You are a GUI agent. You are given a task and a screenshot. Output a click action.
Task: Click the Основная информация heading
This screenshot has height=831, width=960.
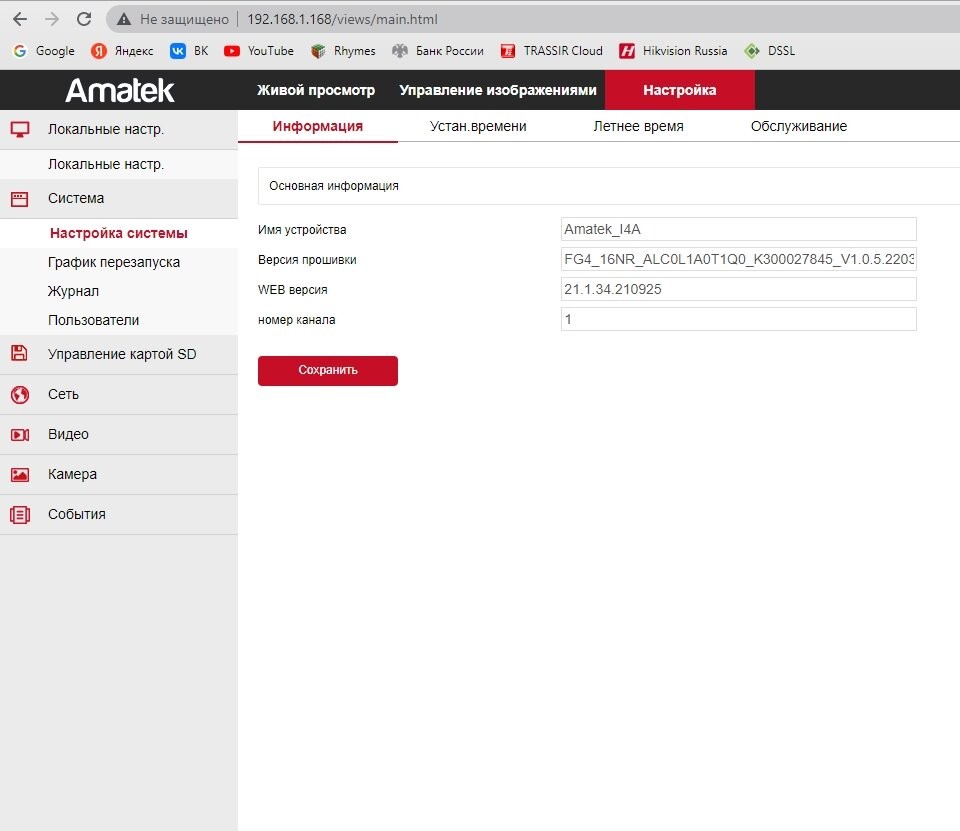coord(334,186)
